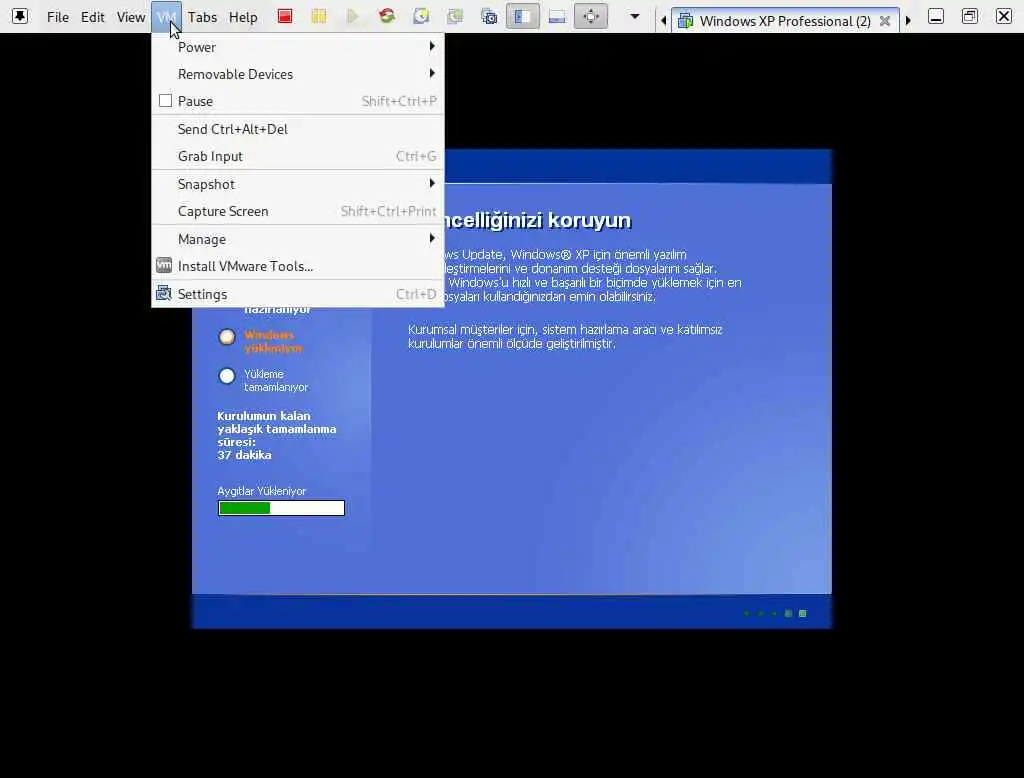Expand the Manage submenu

(432, 238)
